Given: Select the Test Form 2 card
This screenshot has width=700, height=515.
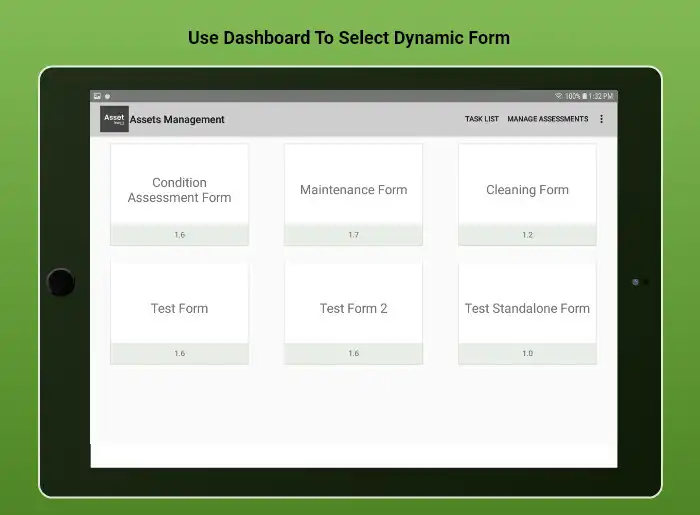Looking at the screenshot, I should tap(353, 308).
